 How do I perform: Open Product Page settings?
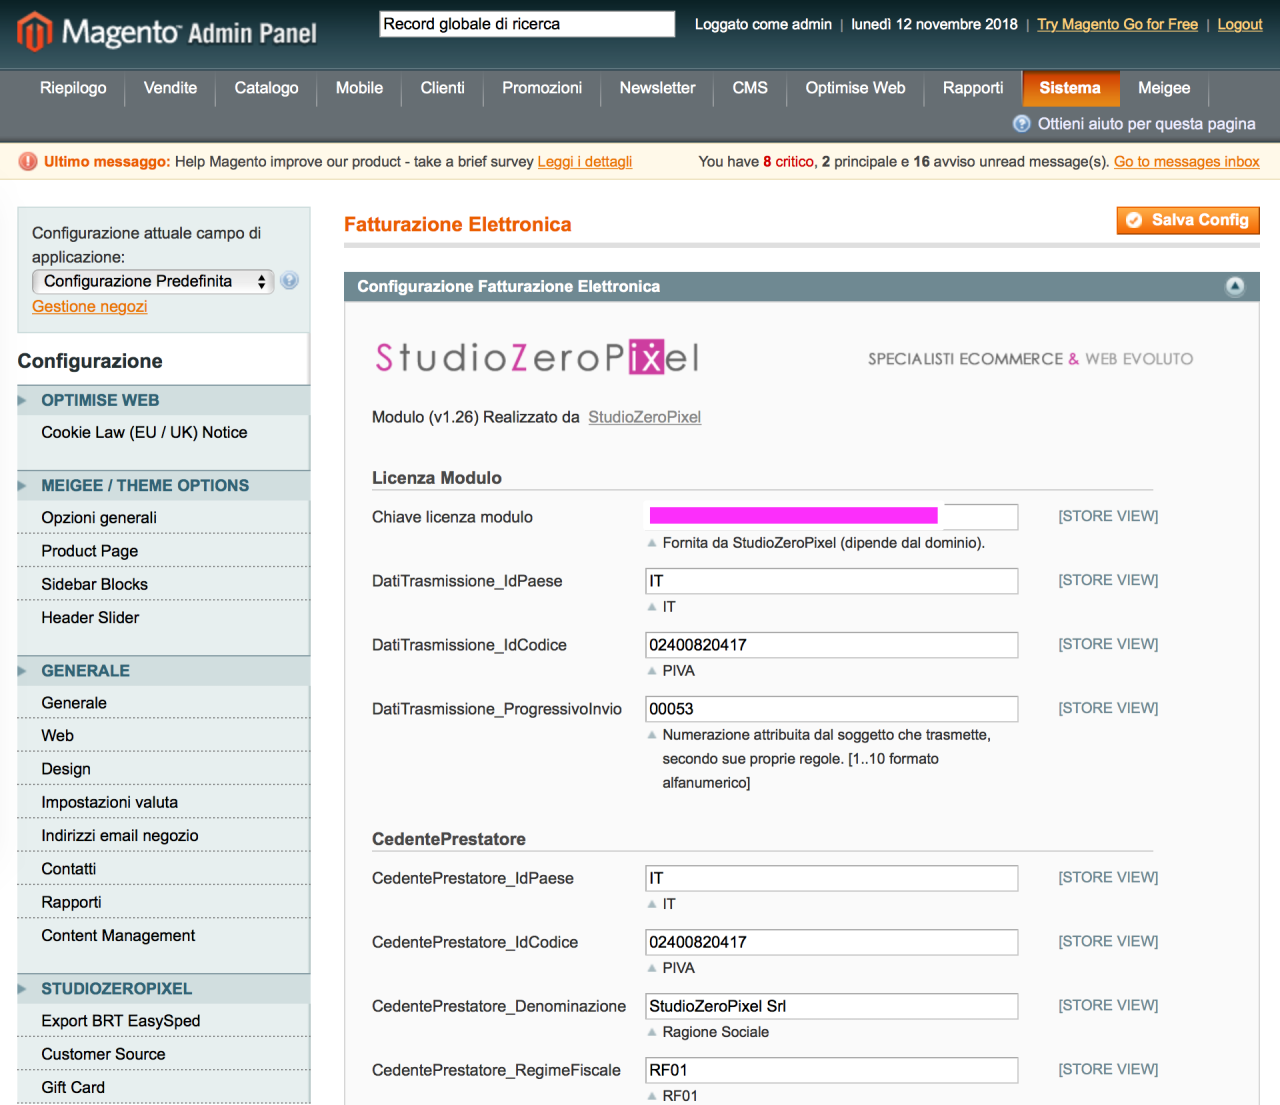pos(90,551)
